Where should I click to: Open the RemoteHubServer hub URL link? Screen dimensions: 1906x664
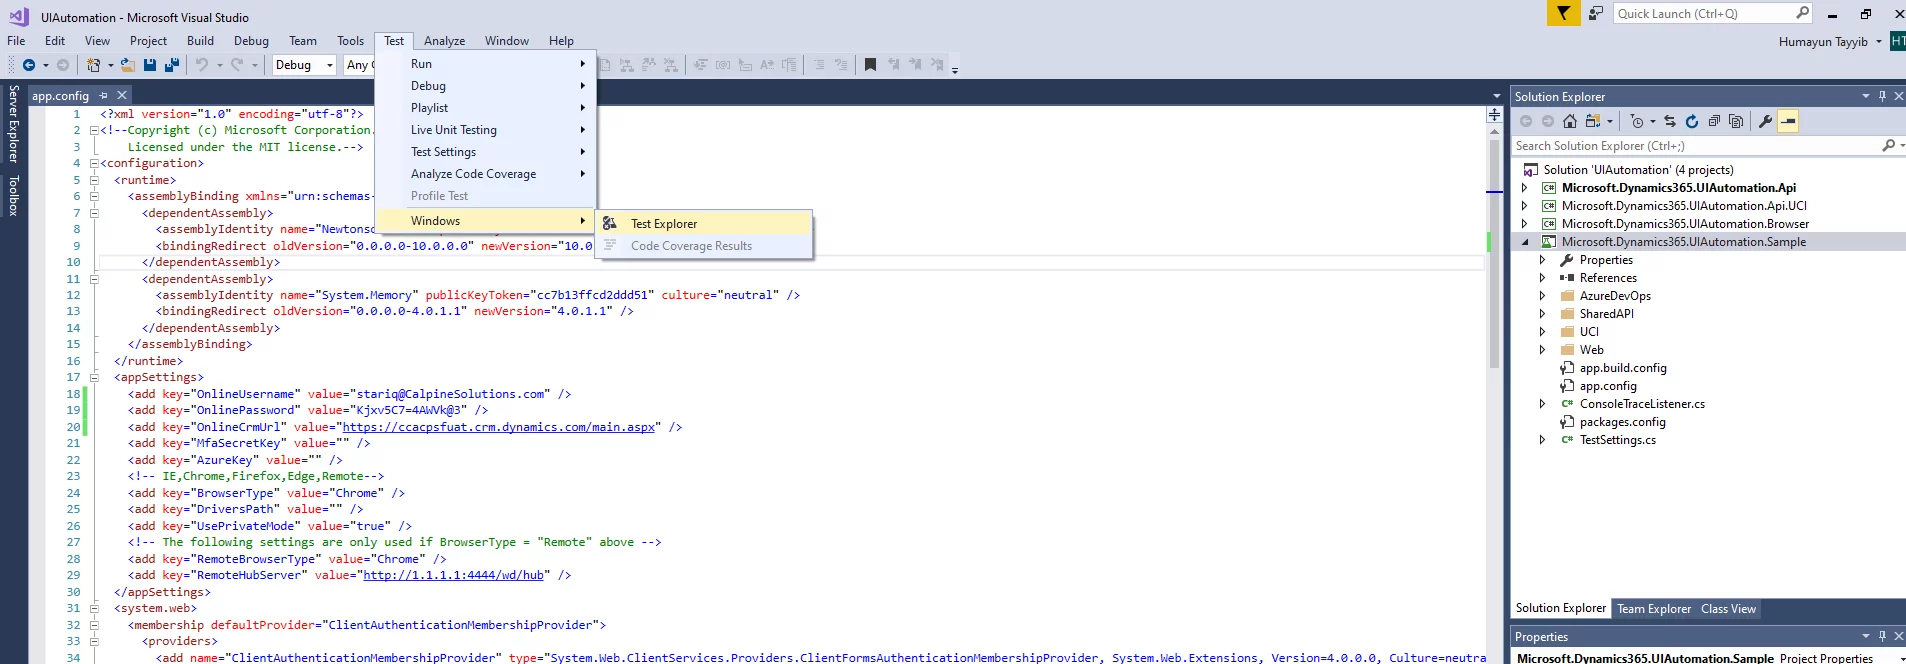pyautogui.click(x=454, y=575)
